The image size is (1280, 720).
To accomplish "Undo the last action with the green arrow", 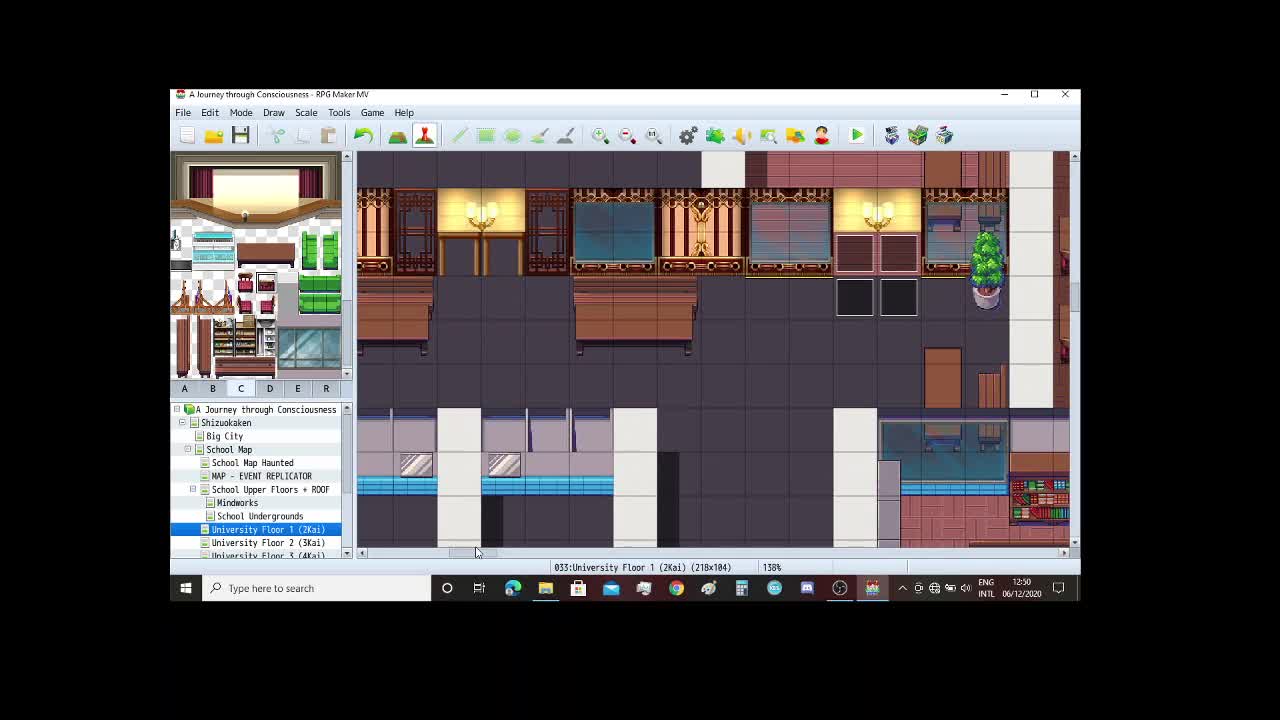I will point(363,135).
